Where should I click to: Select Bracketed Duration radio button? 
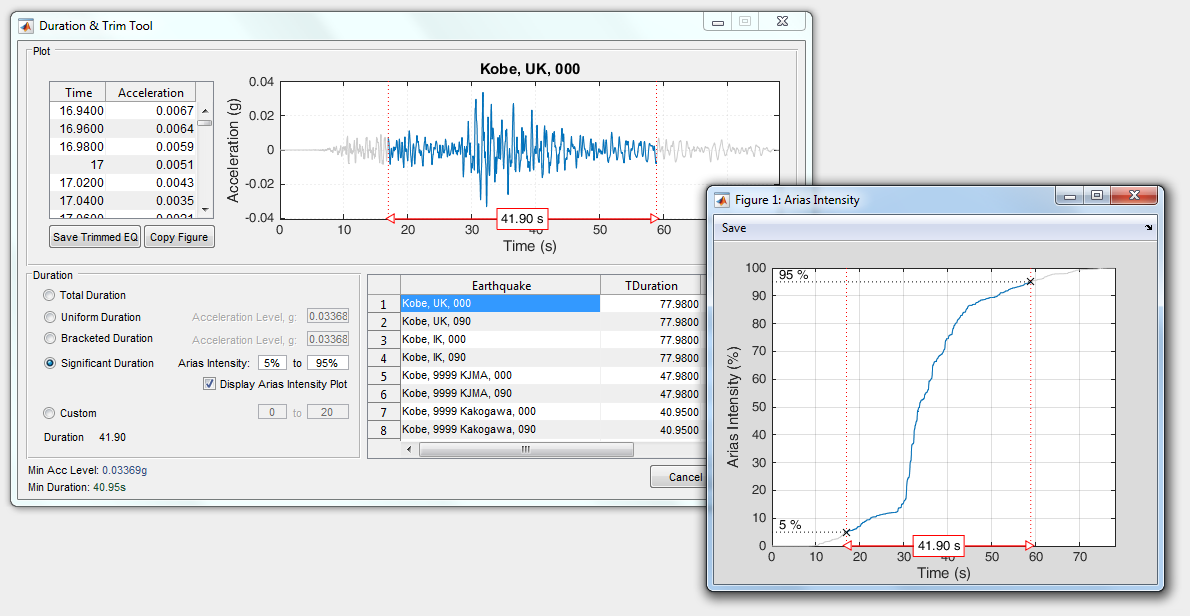pos(50,339)
